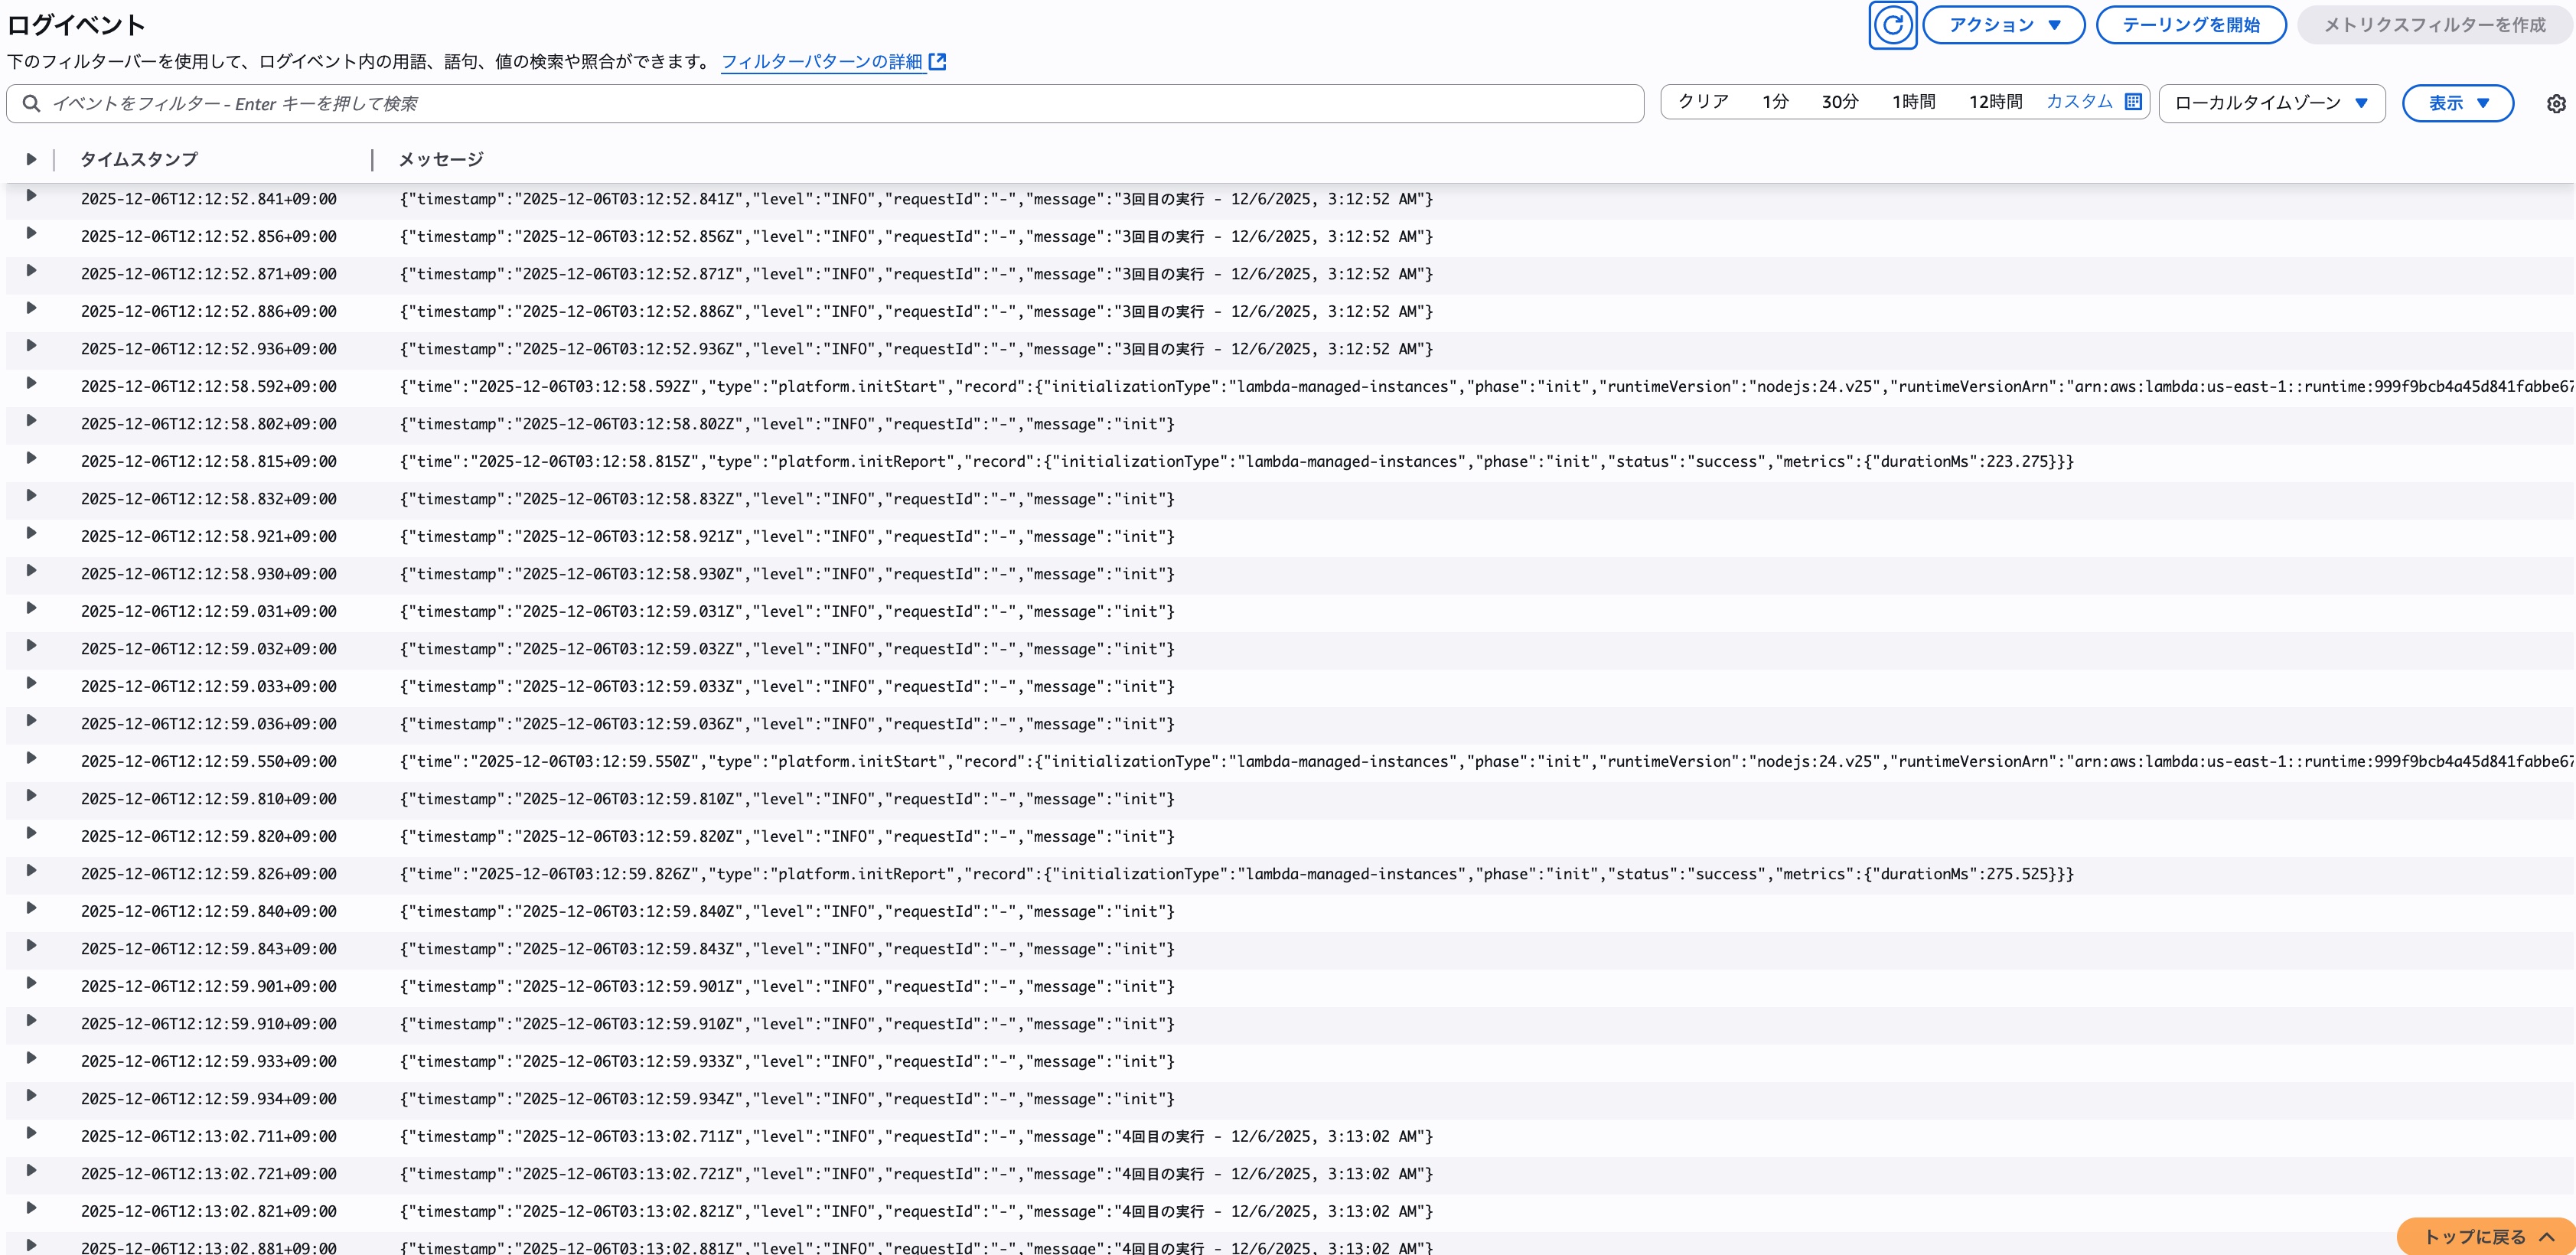Select the 30分 time range option

point(1840,101)
